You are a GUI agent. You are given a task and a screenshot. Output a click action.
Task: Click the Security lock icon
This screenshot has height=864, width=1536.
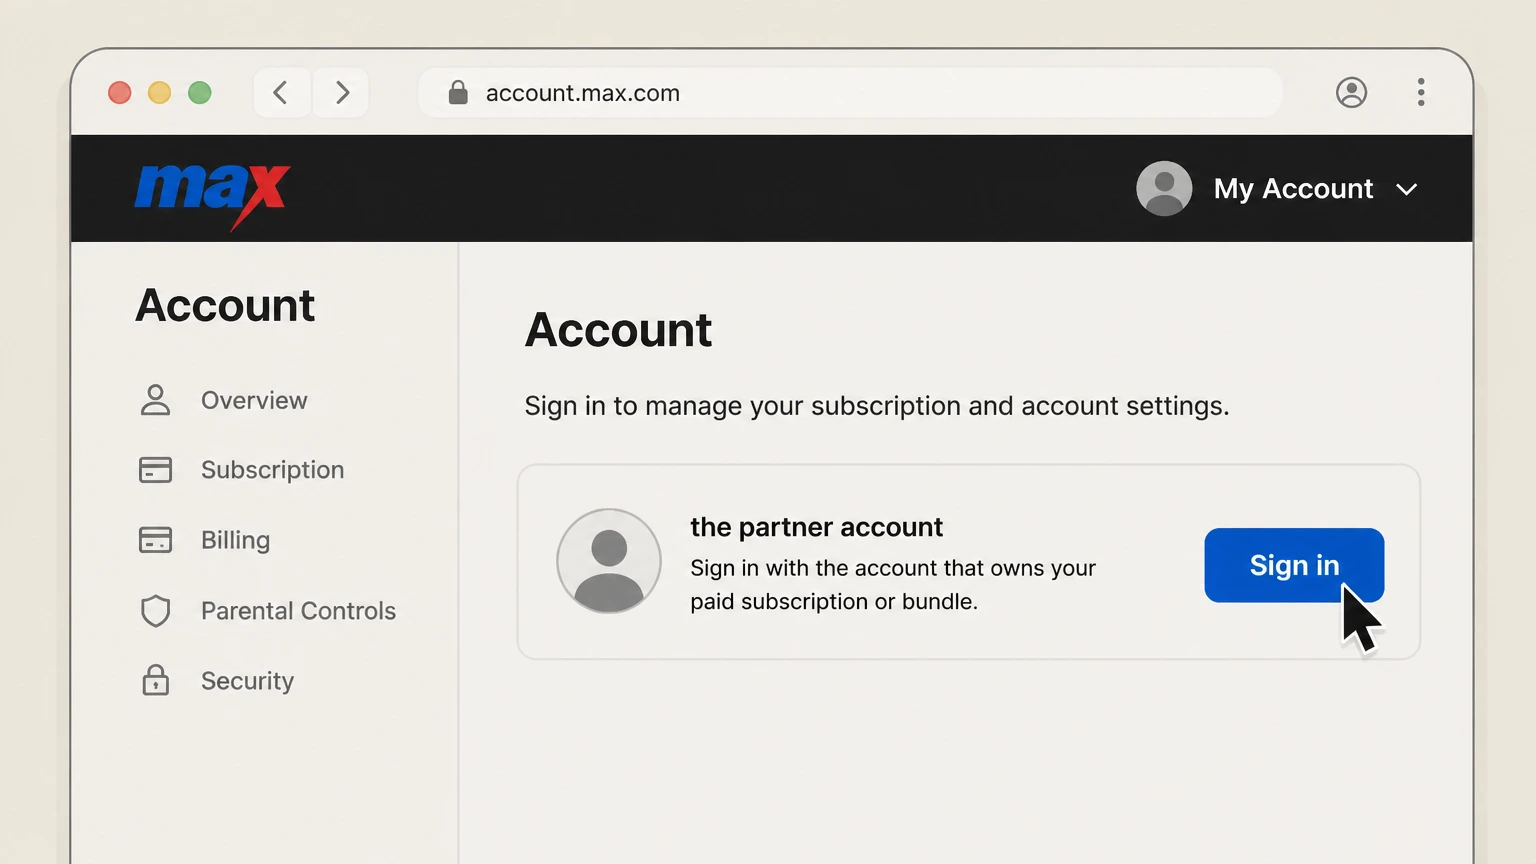click(155, 680)
